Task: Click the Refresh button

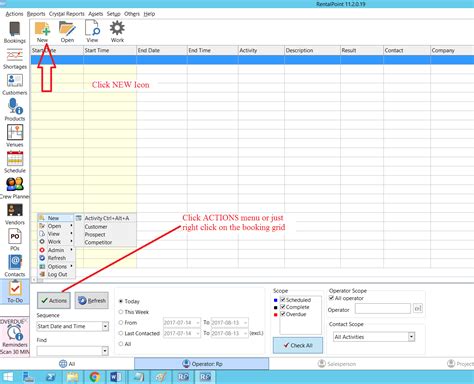Action: (x=92, y=301)
